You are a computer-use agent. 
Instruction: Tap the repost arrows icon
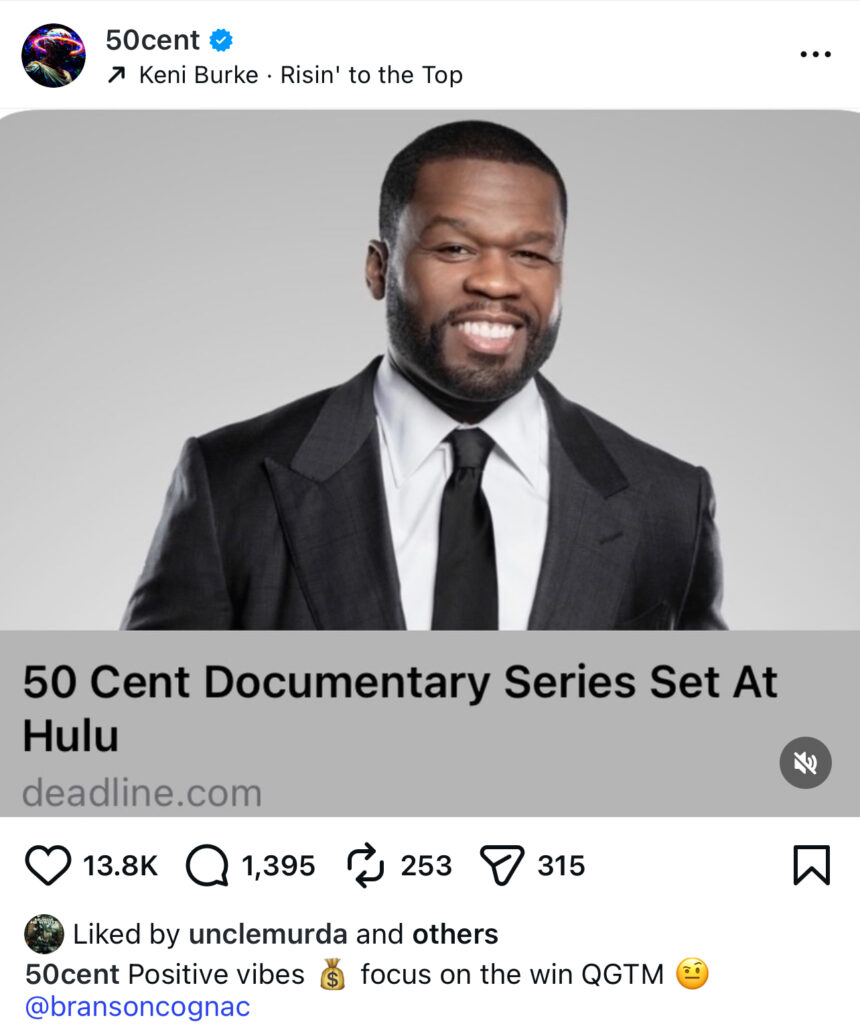[365, 865]
